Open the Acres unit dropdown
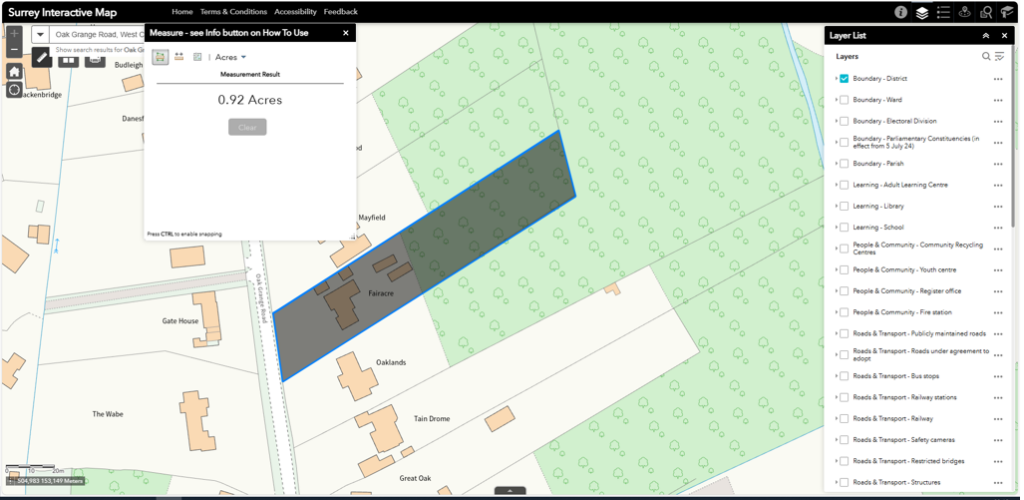This screenshot has height=500, width=1024. [x=231, y=57]
